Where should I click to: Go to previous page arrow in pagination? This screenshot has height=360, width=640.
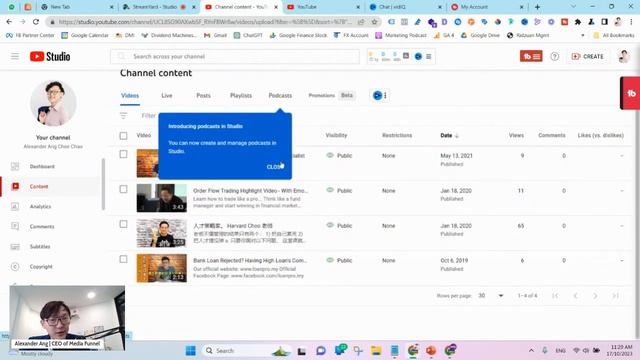(x=576, y=296)
